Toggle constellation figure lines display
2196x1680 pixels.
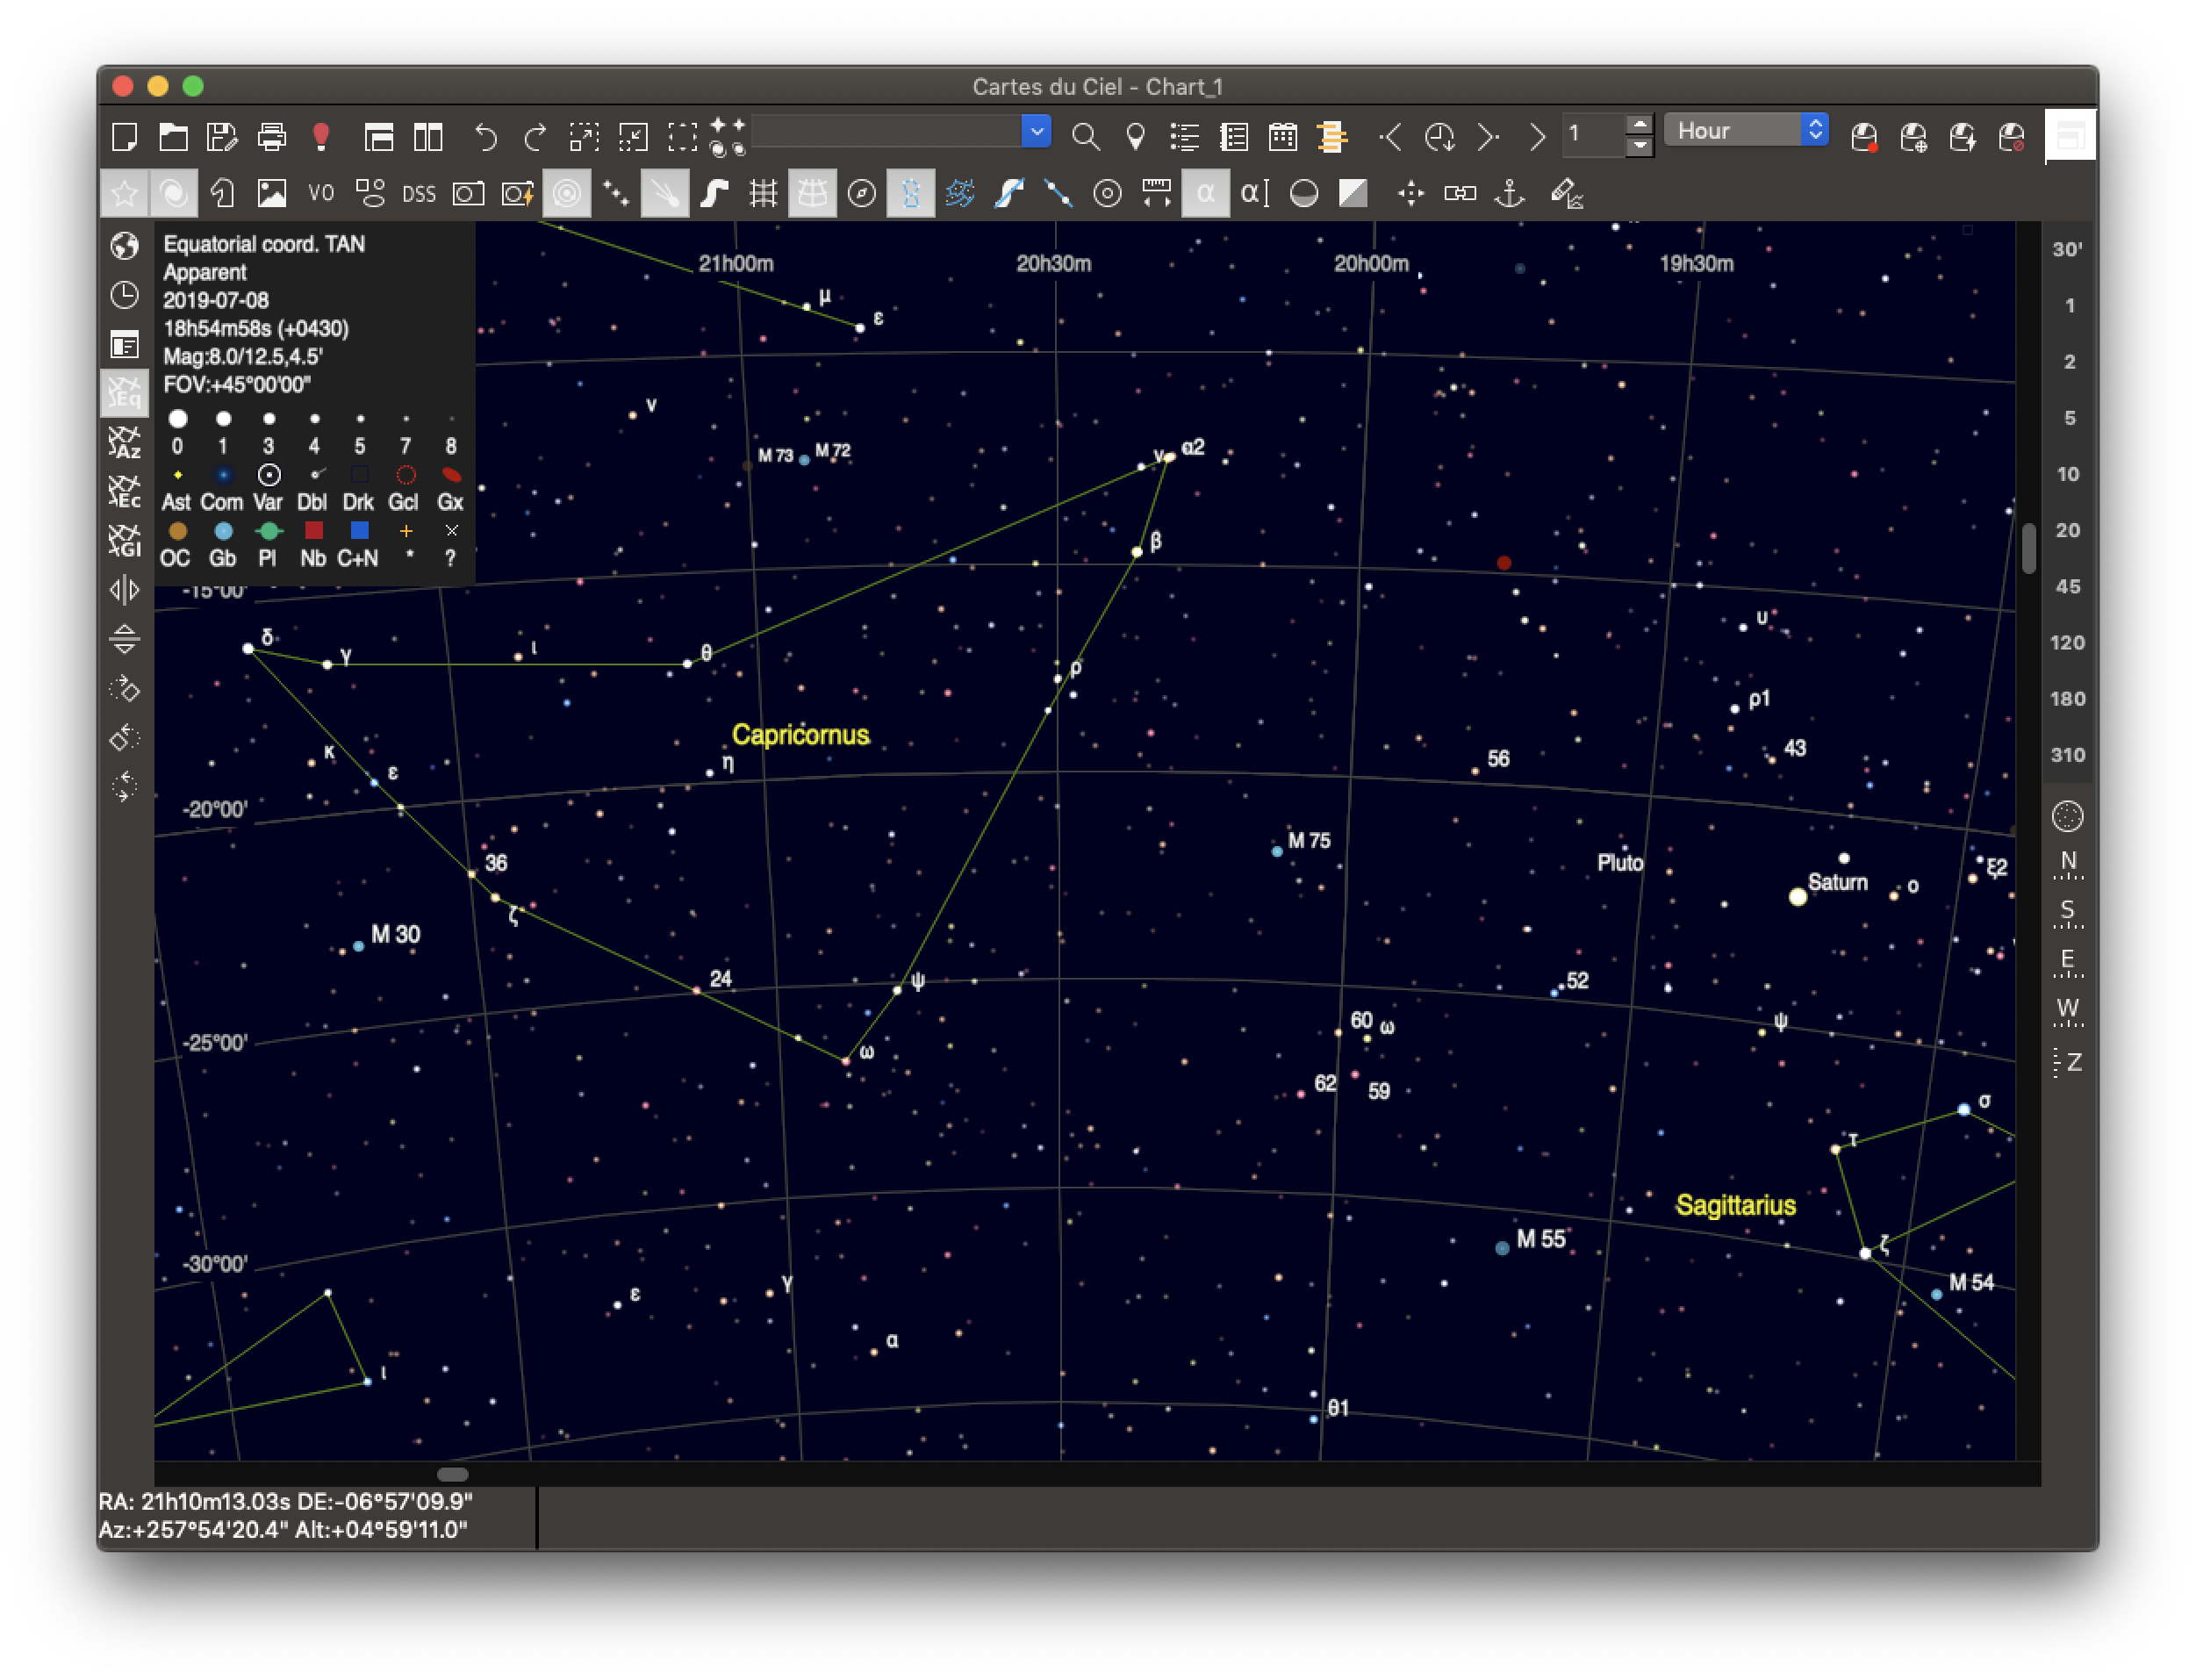910,194
